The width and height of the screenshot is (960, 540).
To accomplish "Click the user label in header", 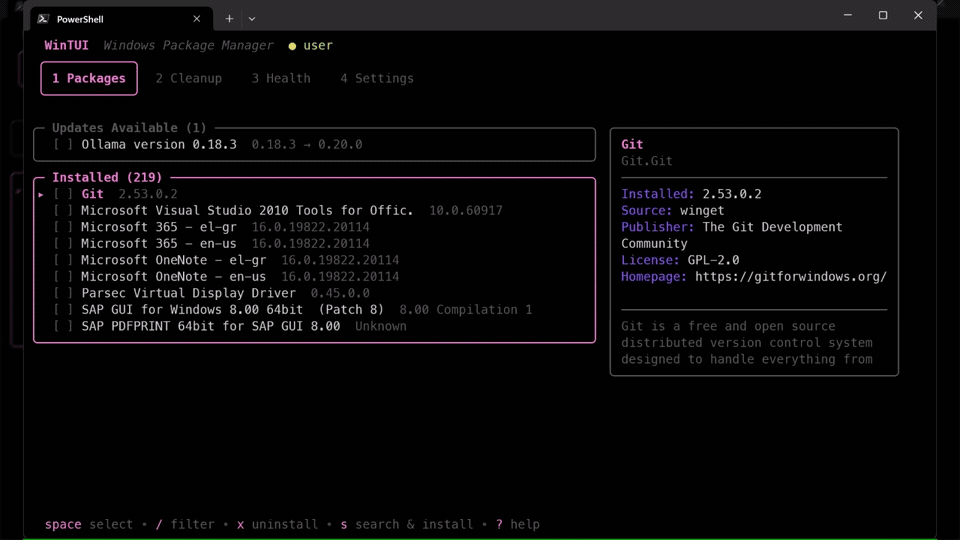I will [318, 45].
